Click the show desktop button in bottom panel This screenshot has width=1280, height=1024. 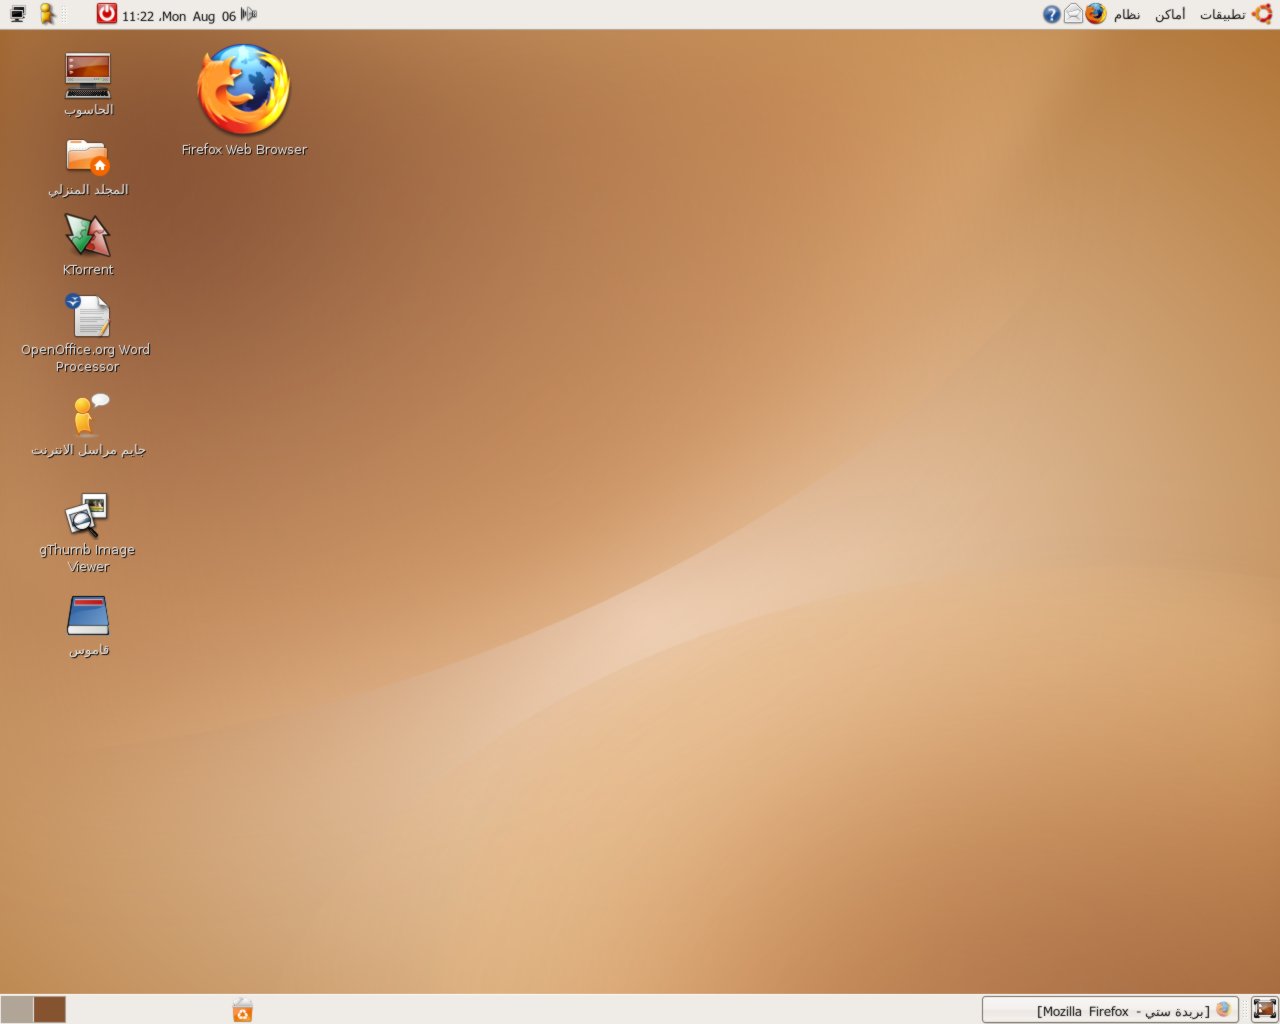click(1265, 1010)
